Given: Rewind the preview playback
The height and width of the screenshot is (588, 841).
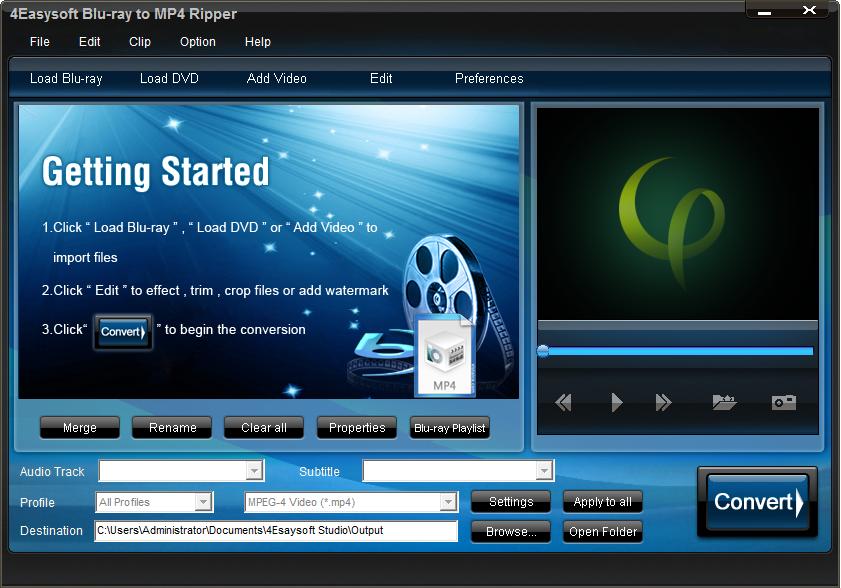Looking at the screenshot, I should (x=563, y=402).
